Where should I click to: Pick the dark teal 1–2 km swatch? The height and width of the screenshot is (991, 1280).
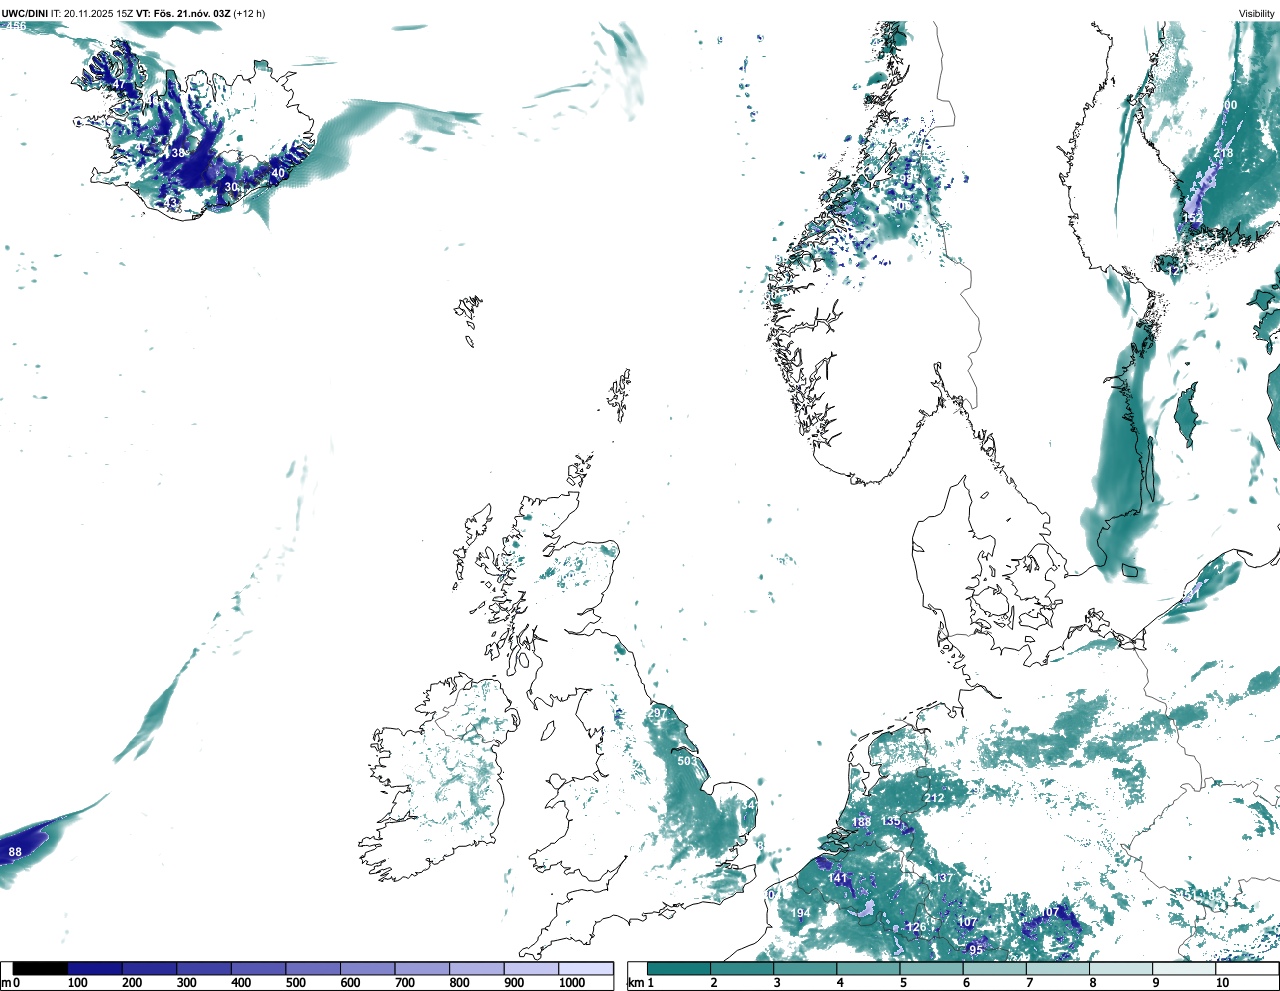[679, 968]
